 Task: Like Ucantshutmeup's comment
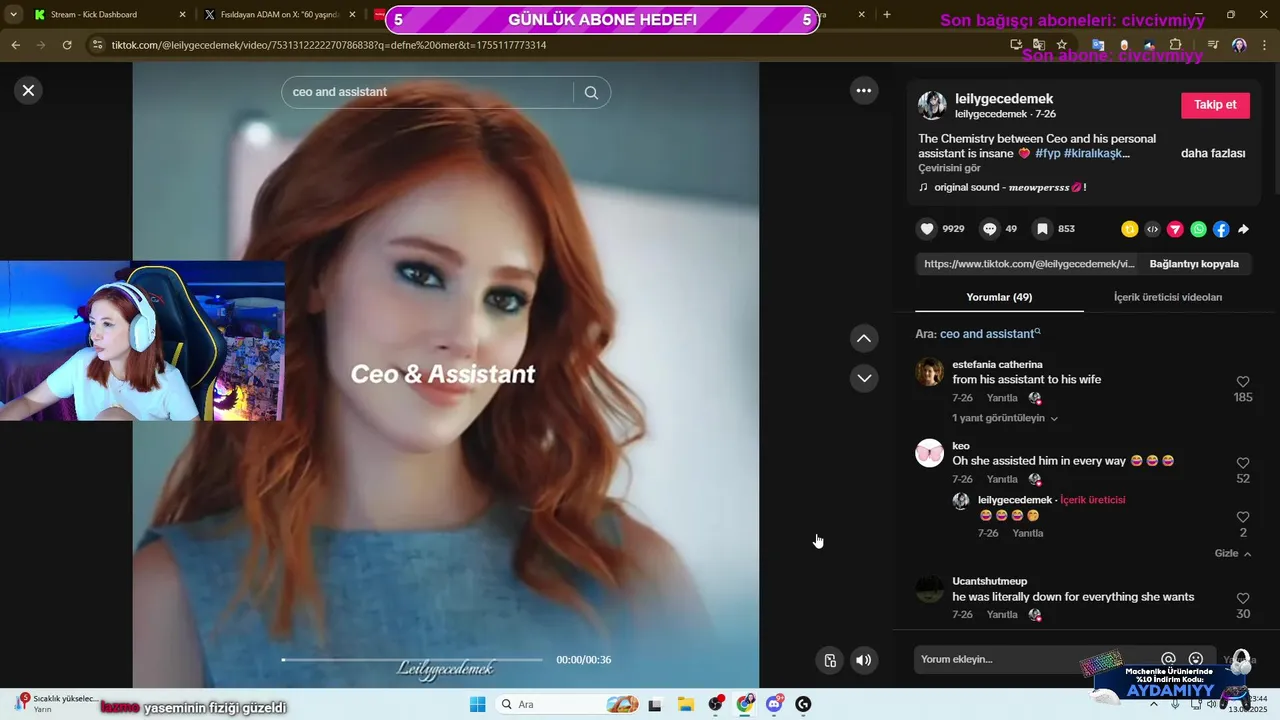pos(1243,598)
